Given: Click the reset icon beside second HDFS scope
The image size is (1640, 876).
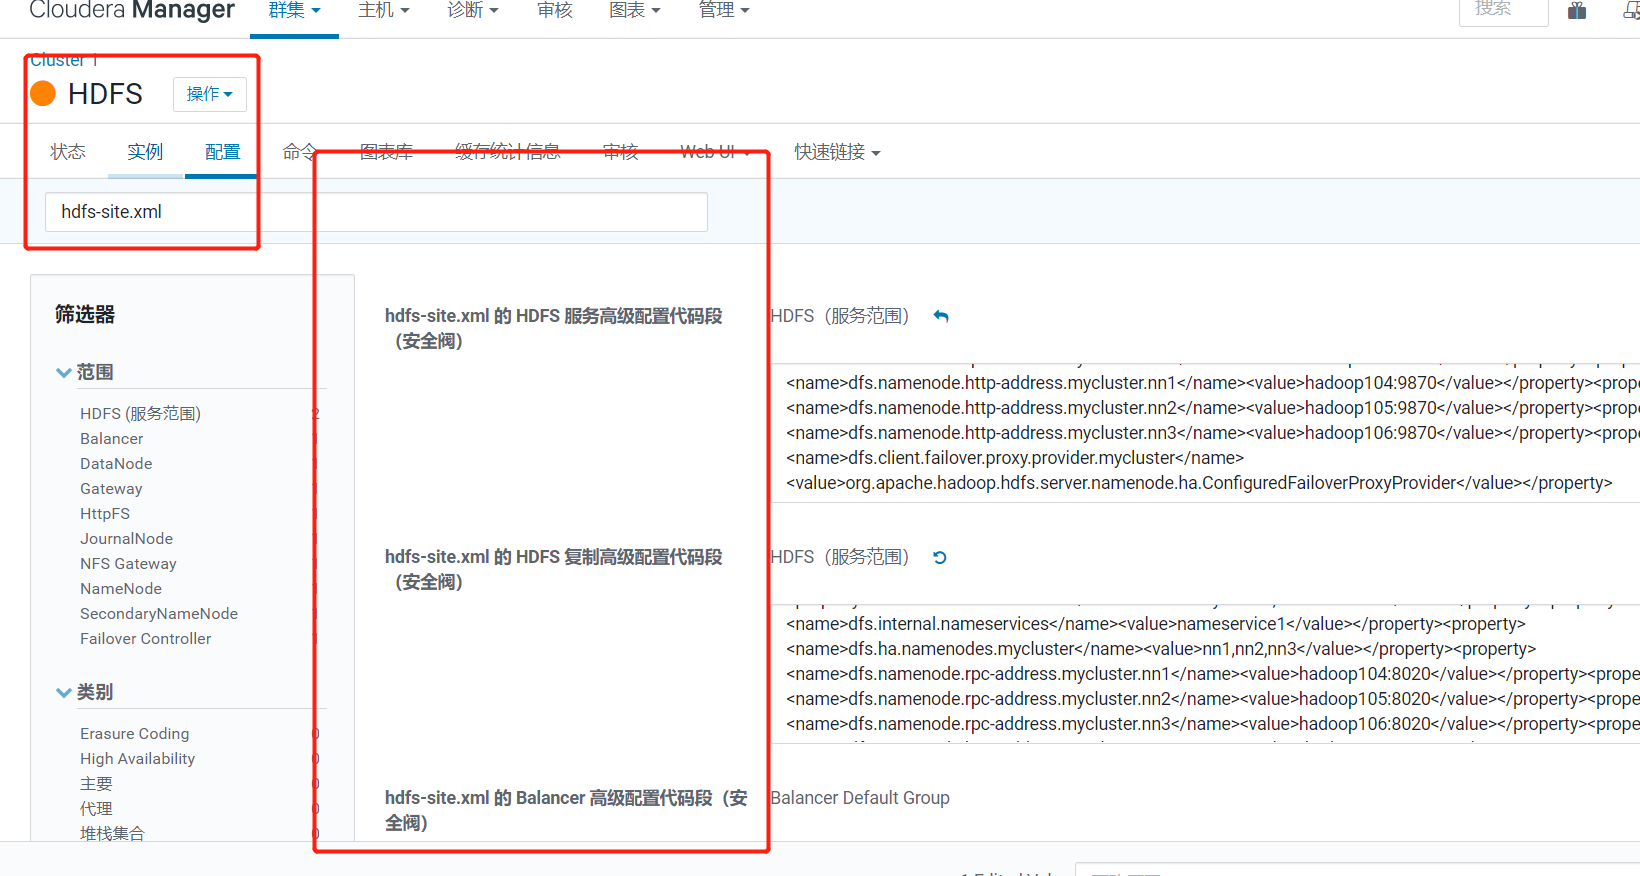Looking at the screenshot, I should click(940, 558).
